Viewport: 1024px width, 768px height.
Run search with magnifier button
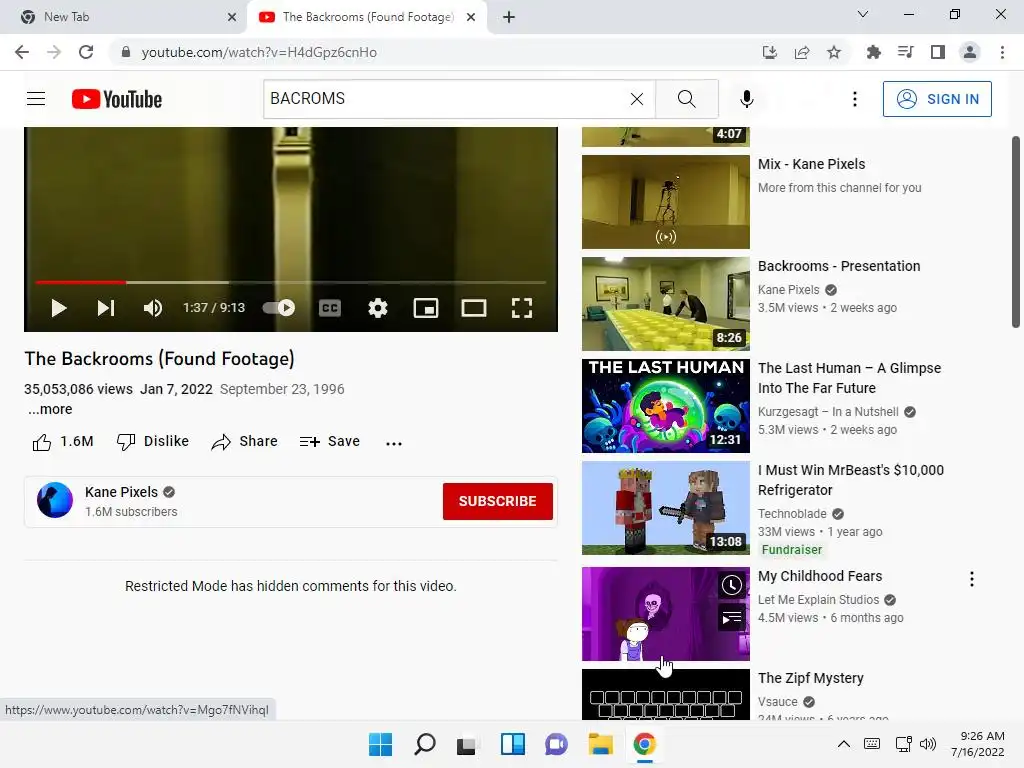[x=686, y=99]
